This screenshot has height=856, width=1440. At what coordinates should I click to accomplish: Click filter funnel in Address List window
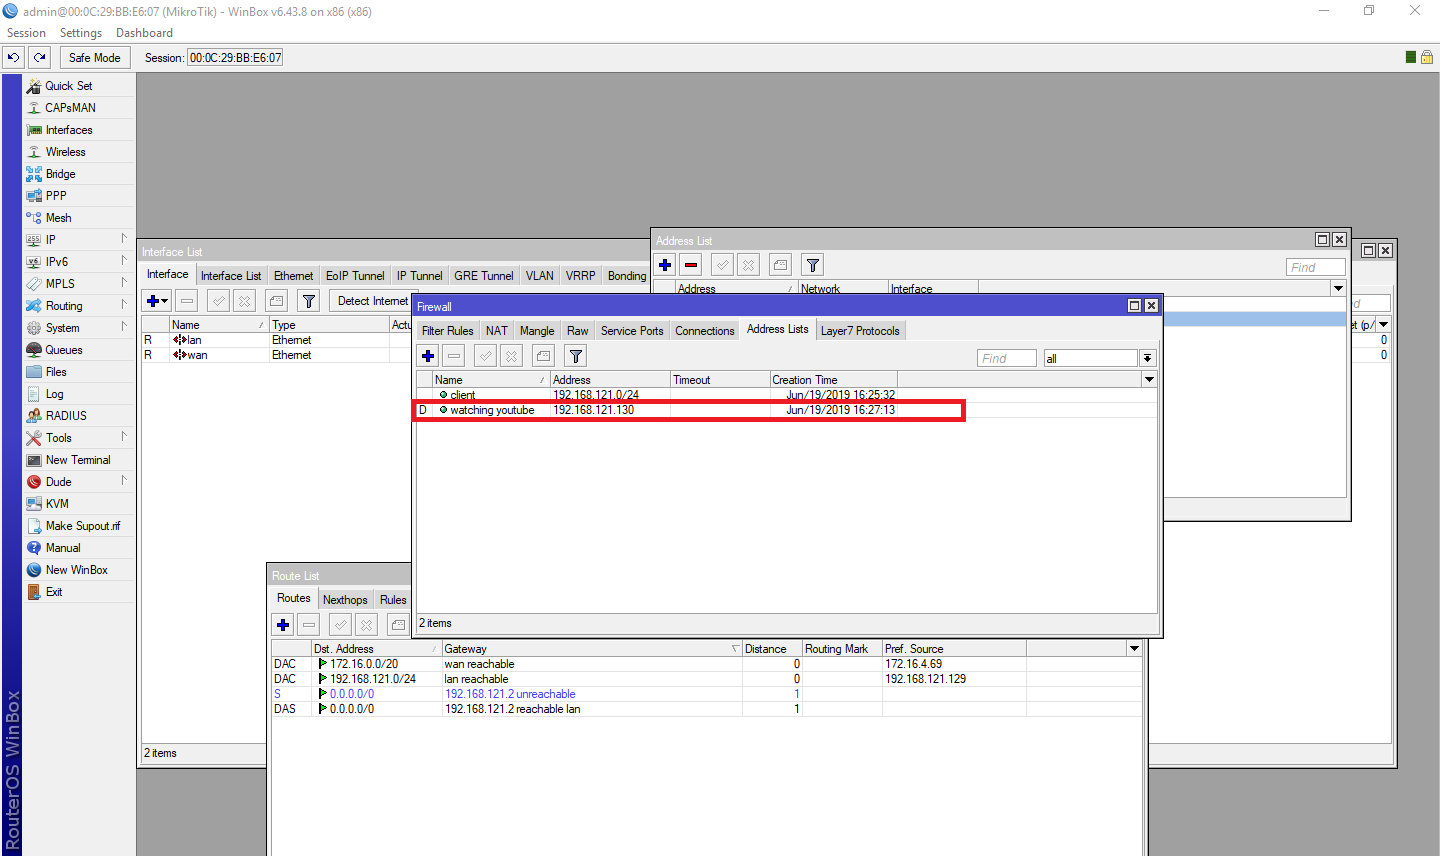pyautogui.click(x=813, y=265)
